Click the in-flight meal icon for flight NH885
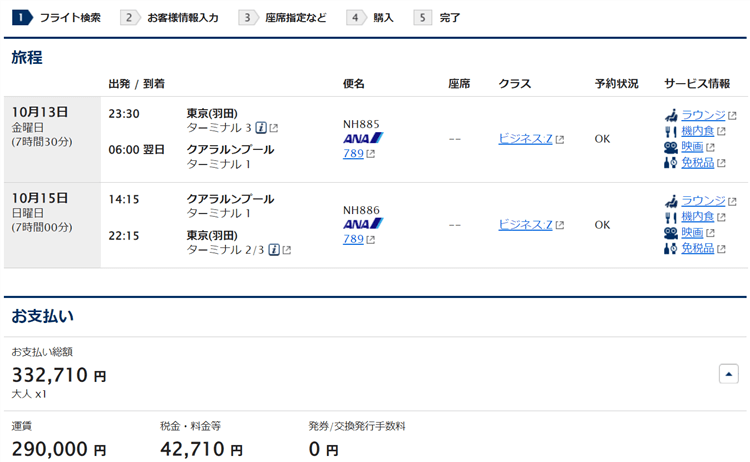750x462 pixels. 671,131
